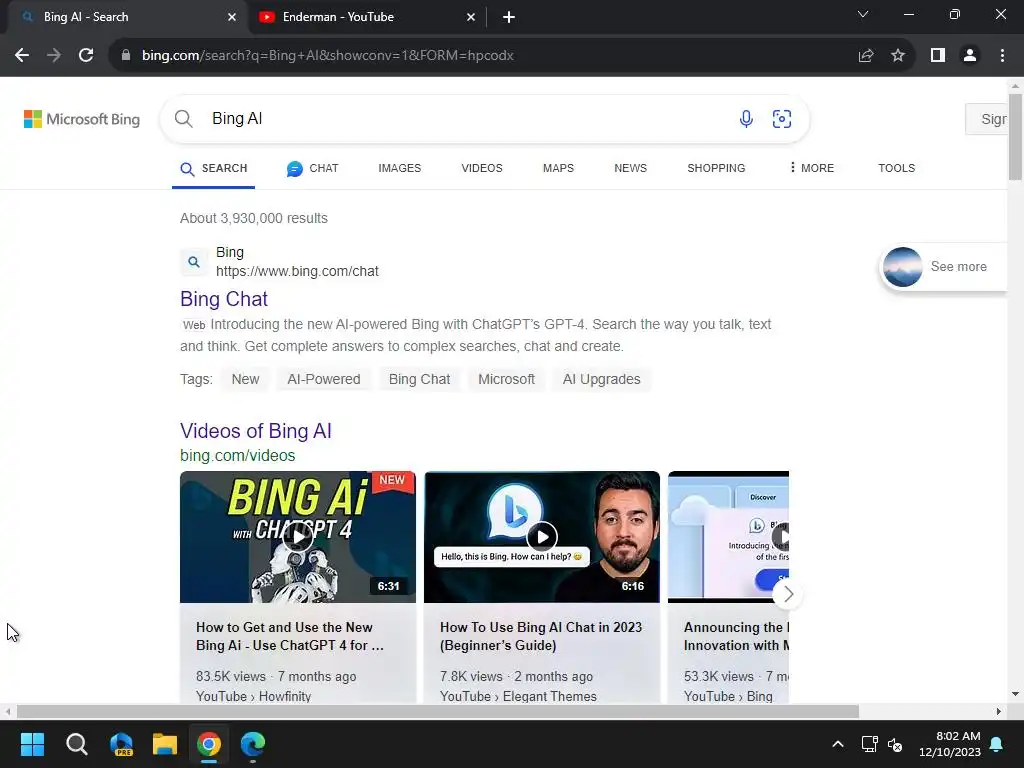Open a new tab with the plus button
The image size is (1024, 768).
(x=509, y=17)
